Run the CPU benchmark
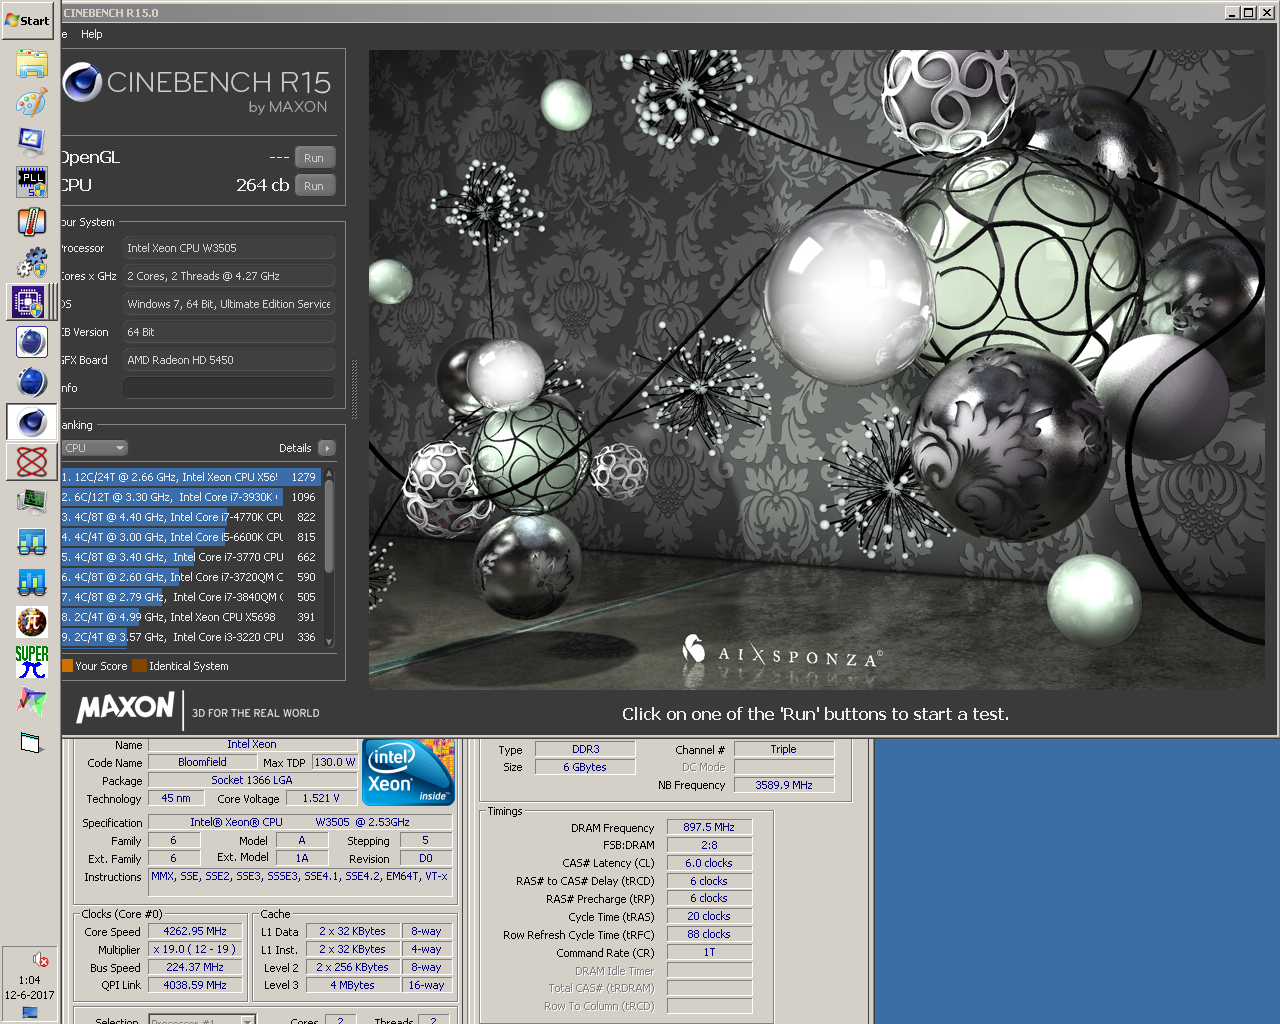Viewport: 1280px width, 1024px height. pos(314,186)
